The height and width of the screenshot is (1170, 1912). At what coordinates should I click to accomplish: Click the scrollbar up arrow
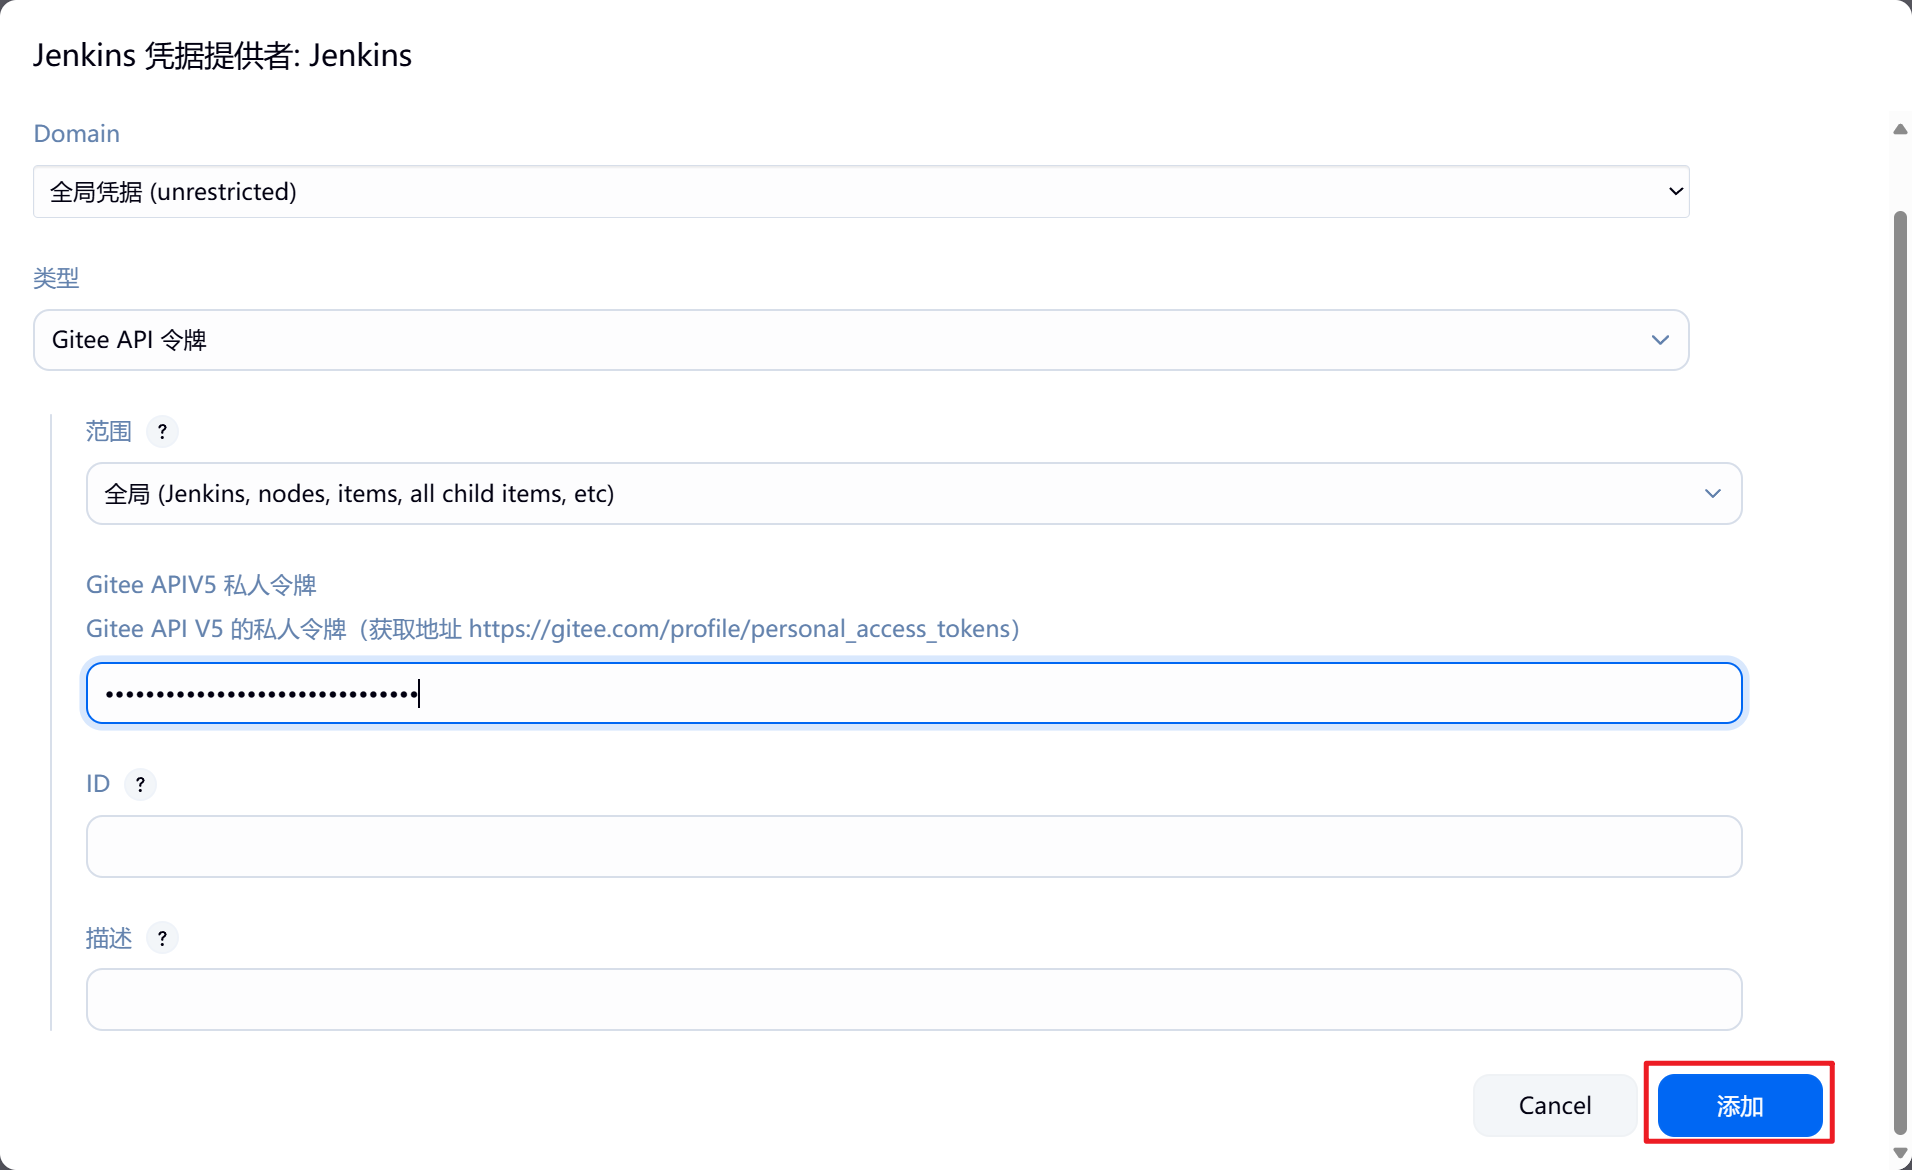pos(1900,129)
